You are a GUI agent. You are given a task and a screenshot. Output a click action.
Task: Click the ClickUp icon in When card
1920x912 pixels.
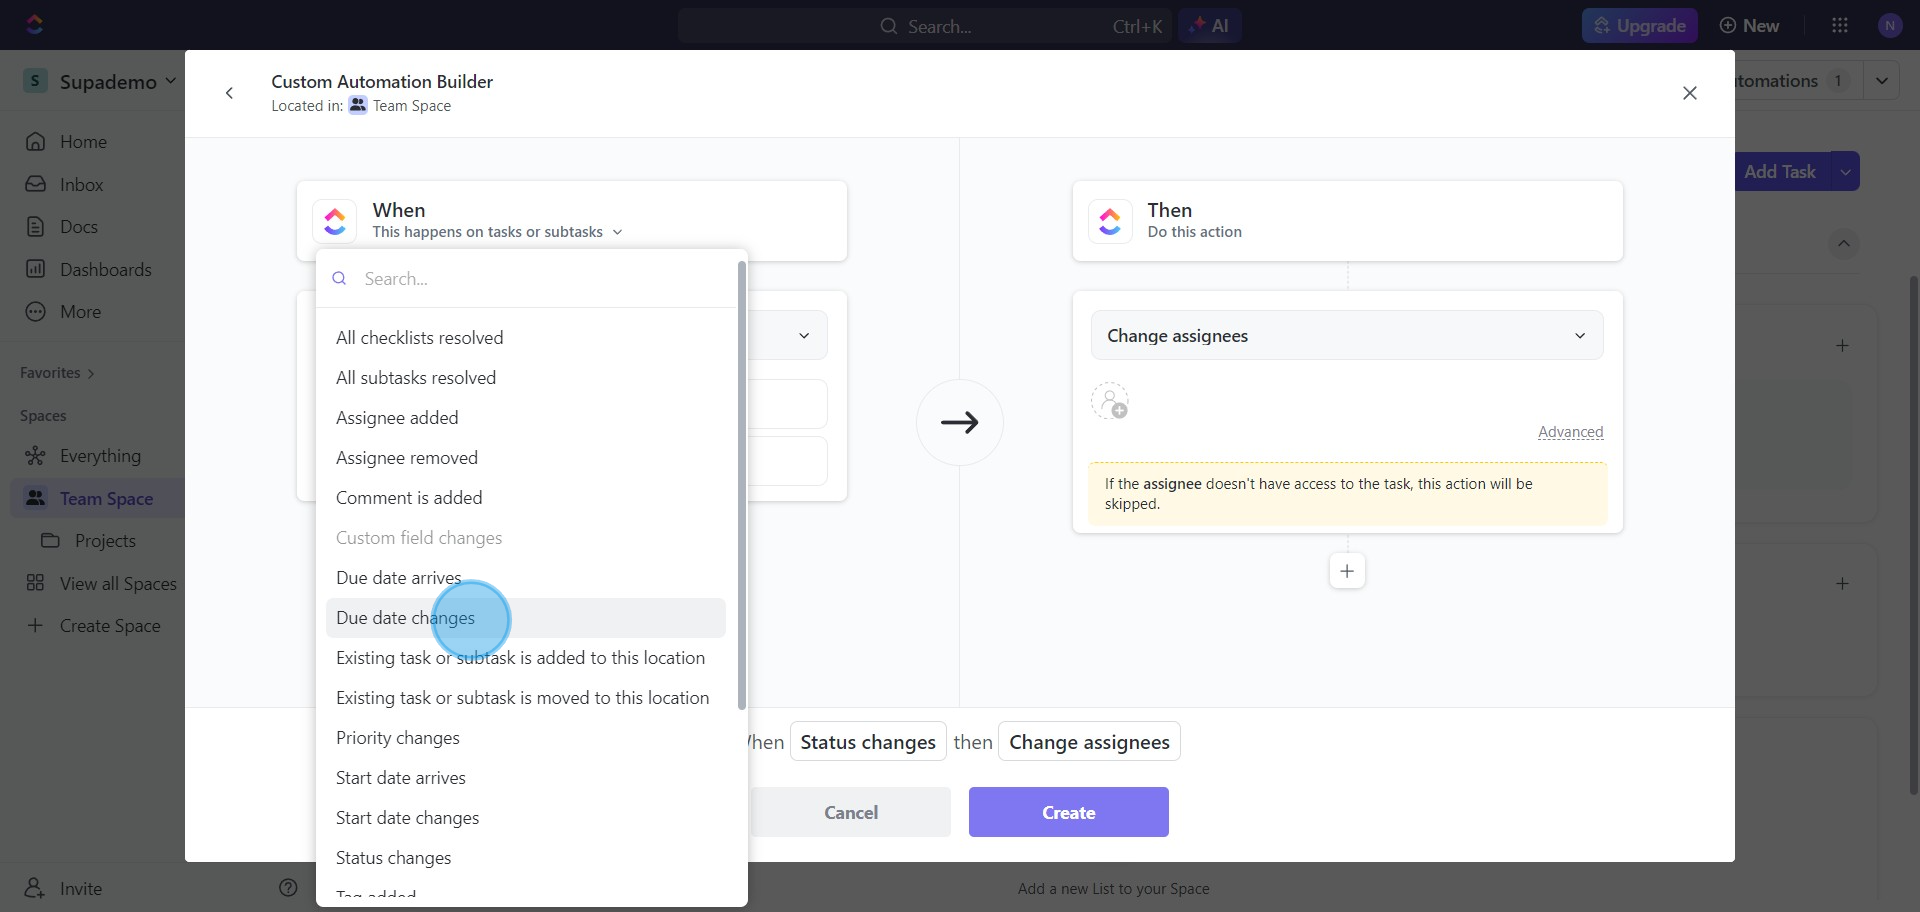pos(335,221)
